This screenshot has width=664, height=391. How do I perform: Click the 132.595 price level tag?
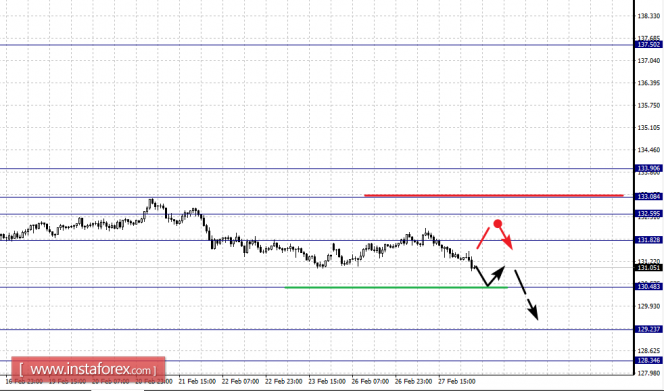tap(648, 214)
